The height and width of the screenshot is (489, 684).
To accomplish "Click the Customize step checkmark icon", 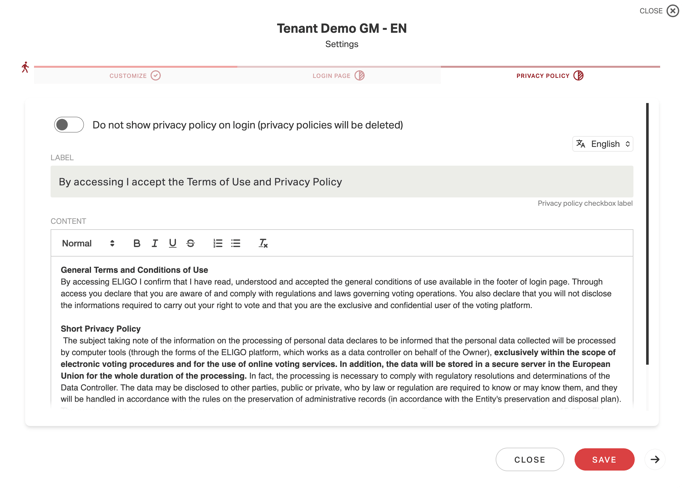I will pyautogui.click(x=156, y=75).
